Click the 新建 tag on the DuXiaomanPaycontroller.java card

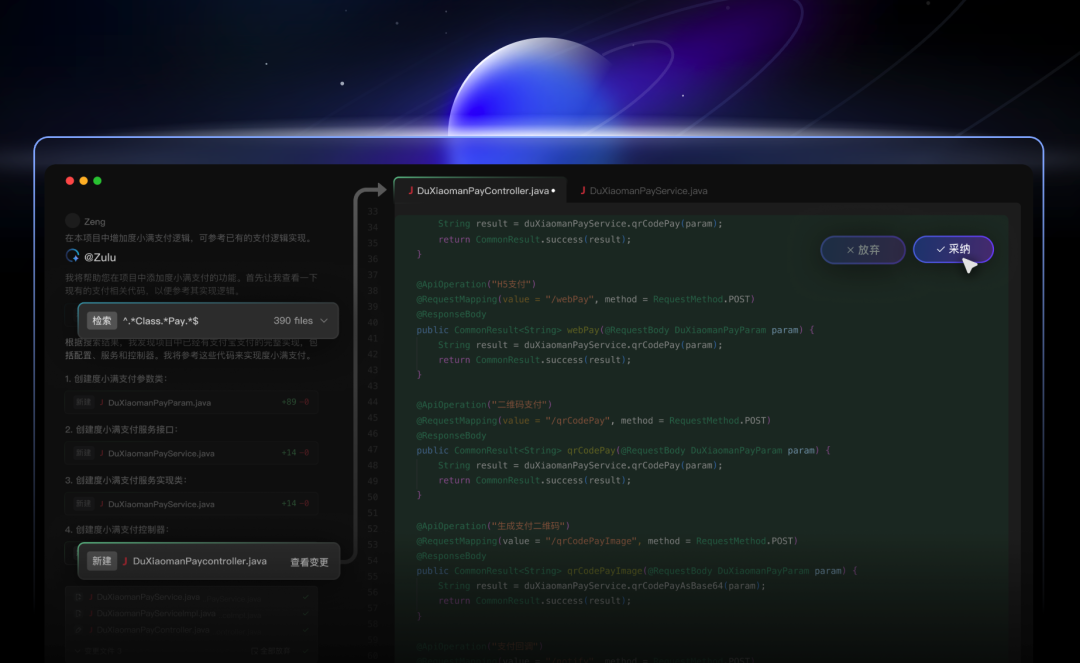pyautogui.click(x=102, y=561)
